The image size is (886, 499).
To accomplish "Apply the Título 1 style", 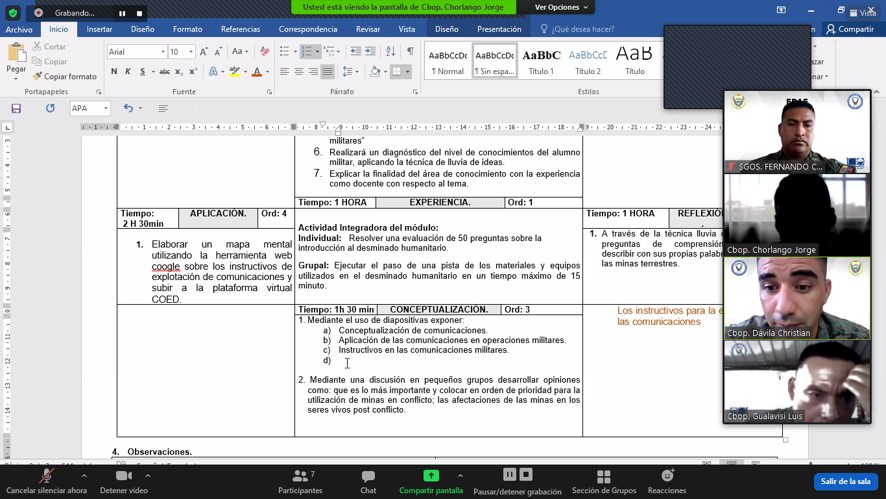I will coord(541,61).
